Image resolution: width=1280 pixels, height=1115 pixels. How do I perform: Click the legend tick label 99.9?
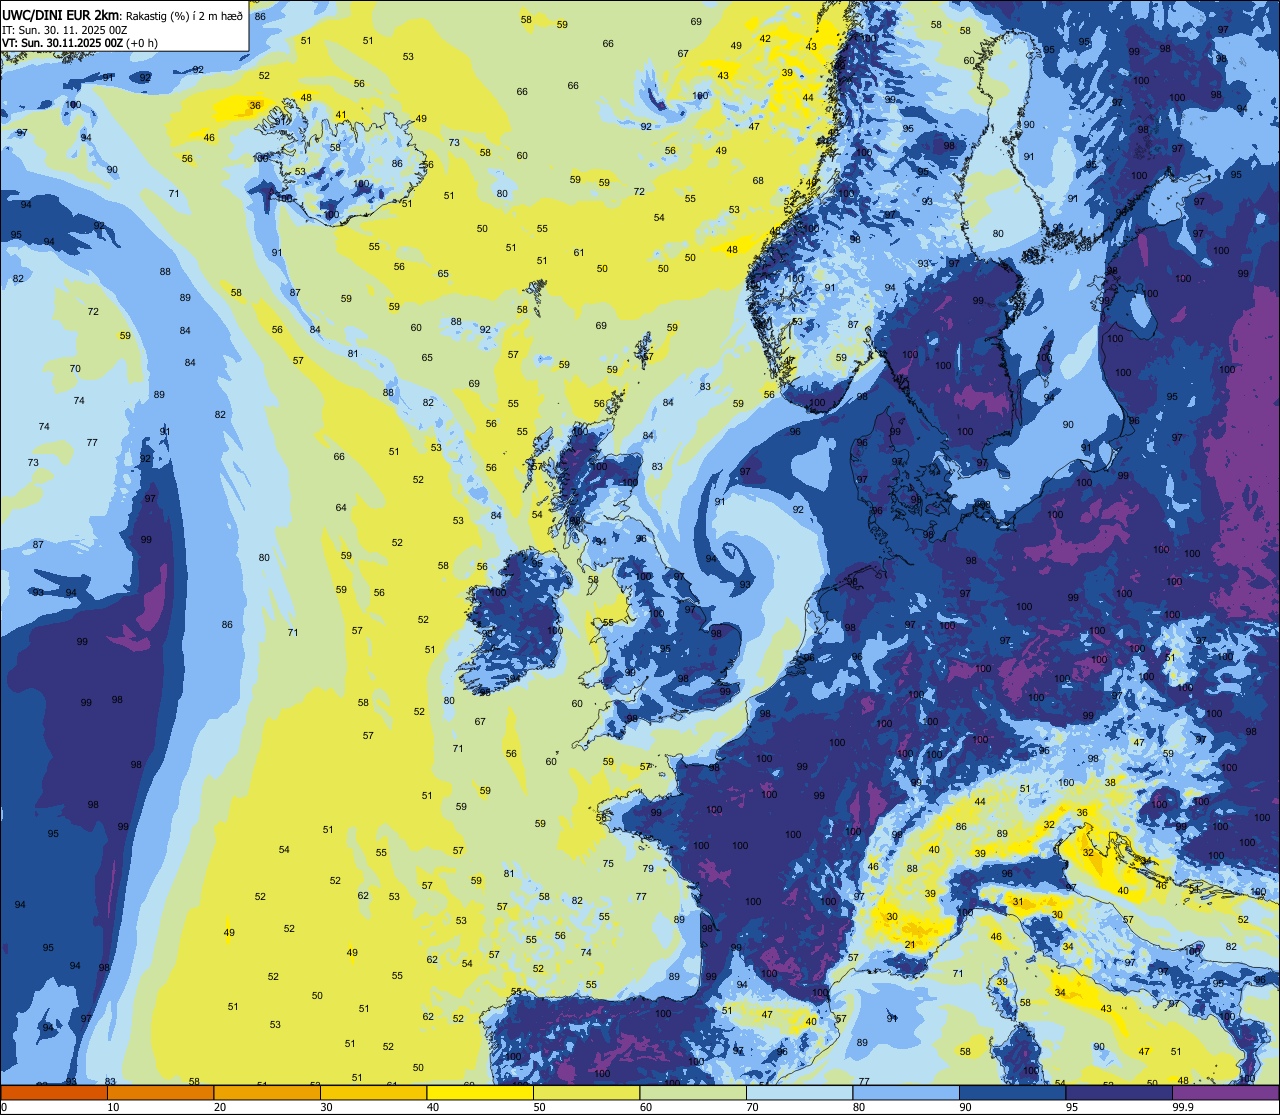pos(1183,1107)
